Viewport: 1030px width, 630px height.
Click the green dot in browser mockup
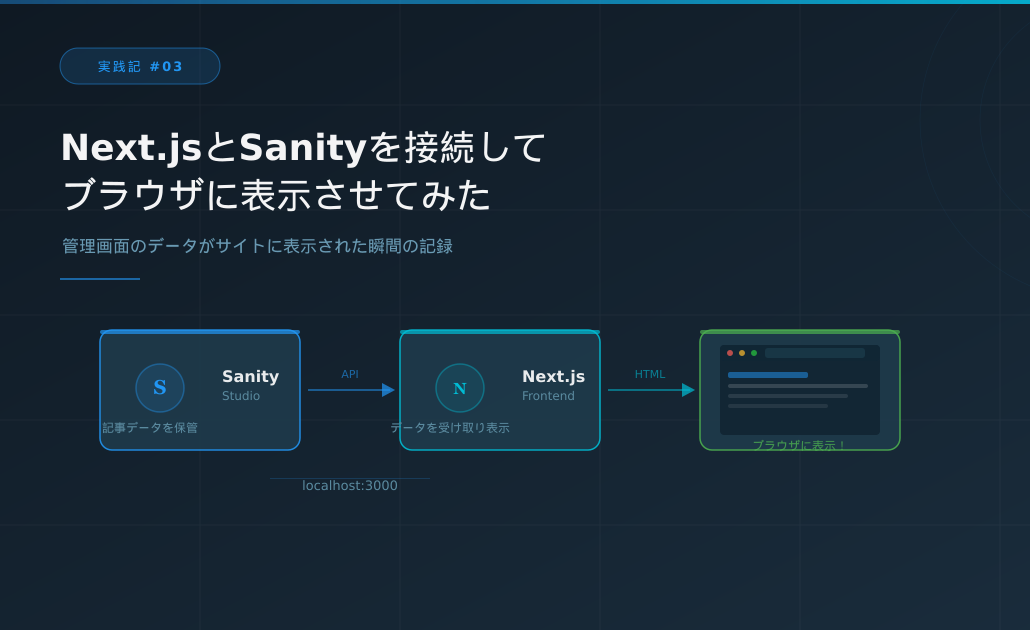click(x=754, y=353)
